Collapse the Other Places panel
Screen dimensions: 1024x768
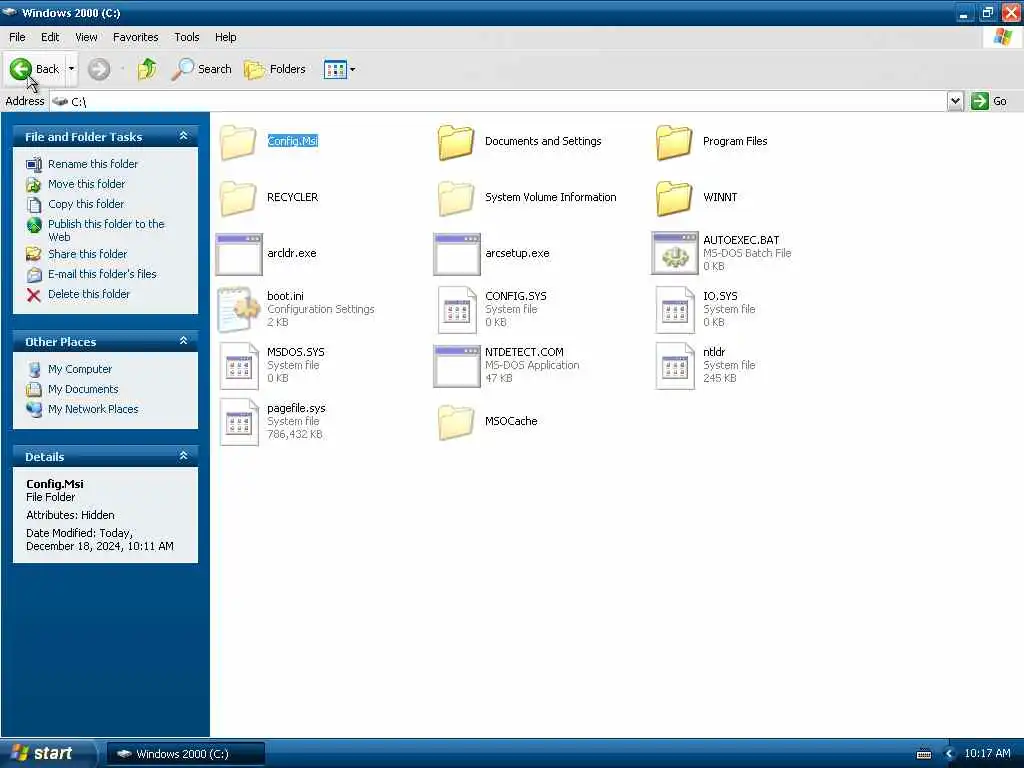(x=184, y=341)
